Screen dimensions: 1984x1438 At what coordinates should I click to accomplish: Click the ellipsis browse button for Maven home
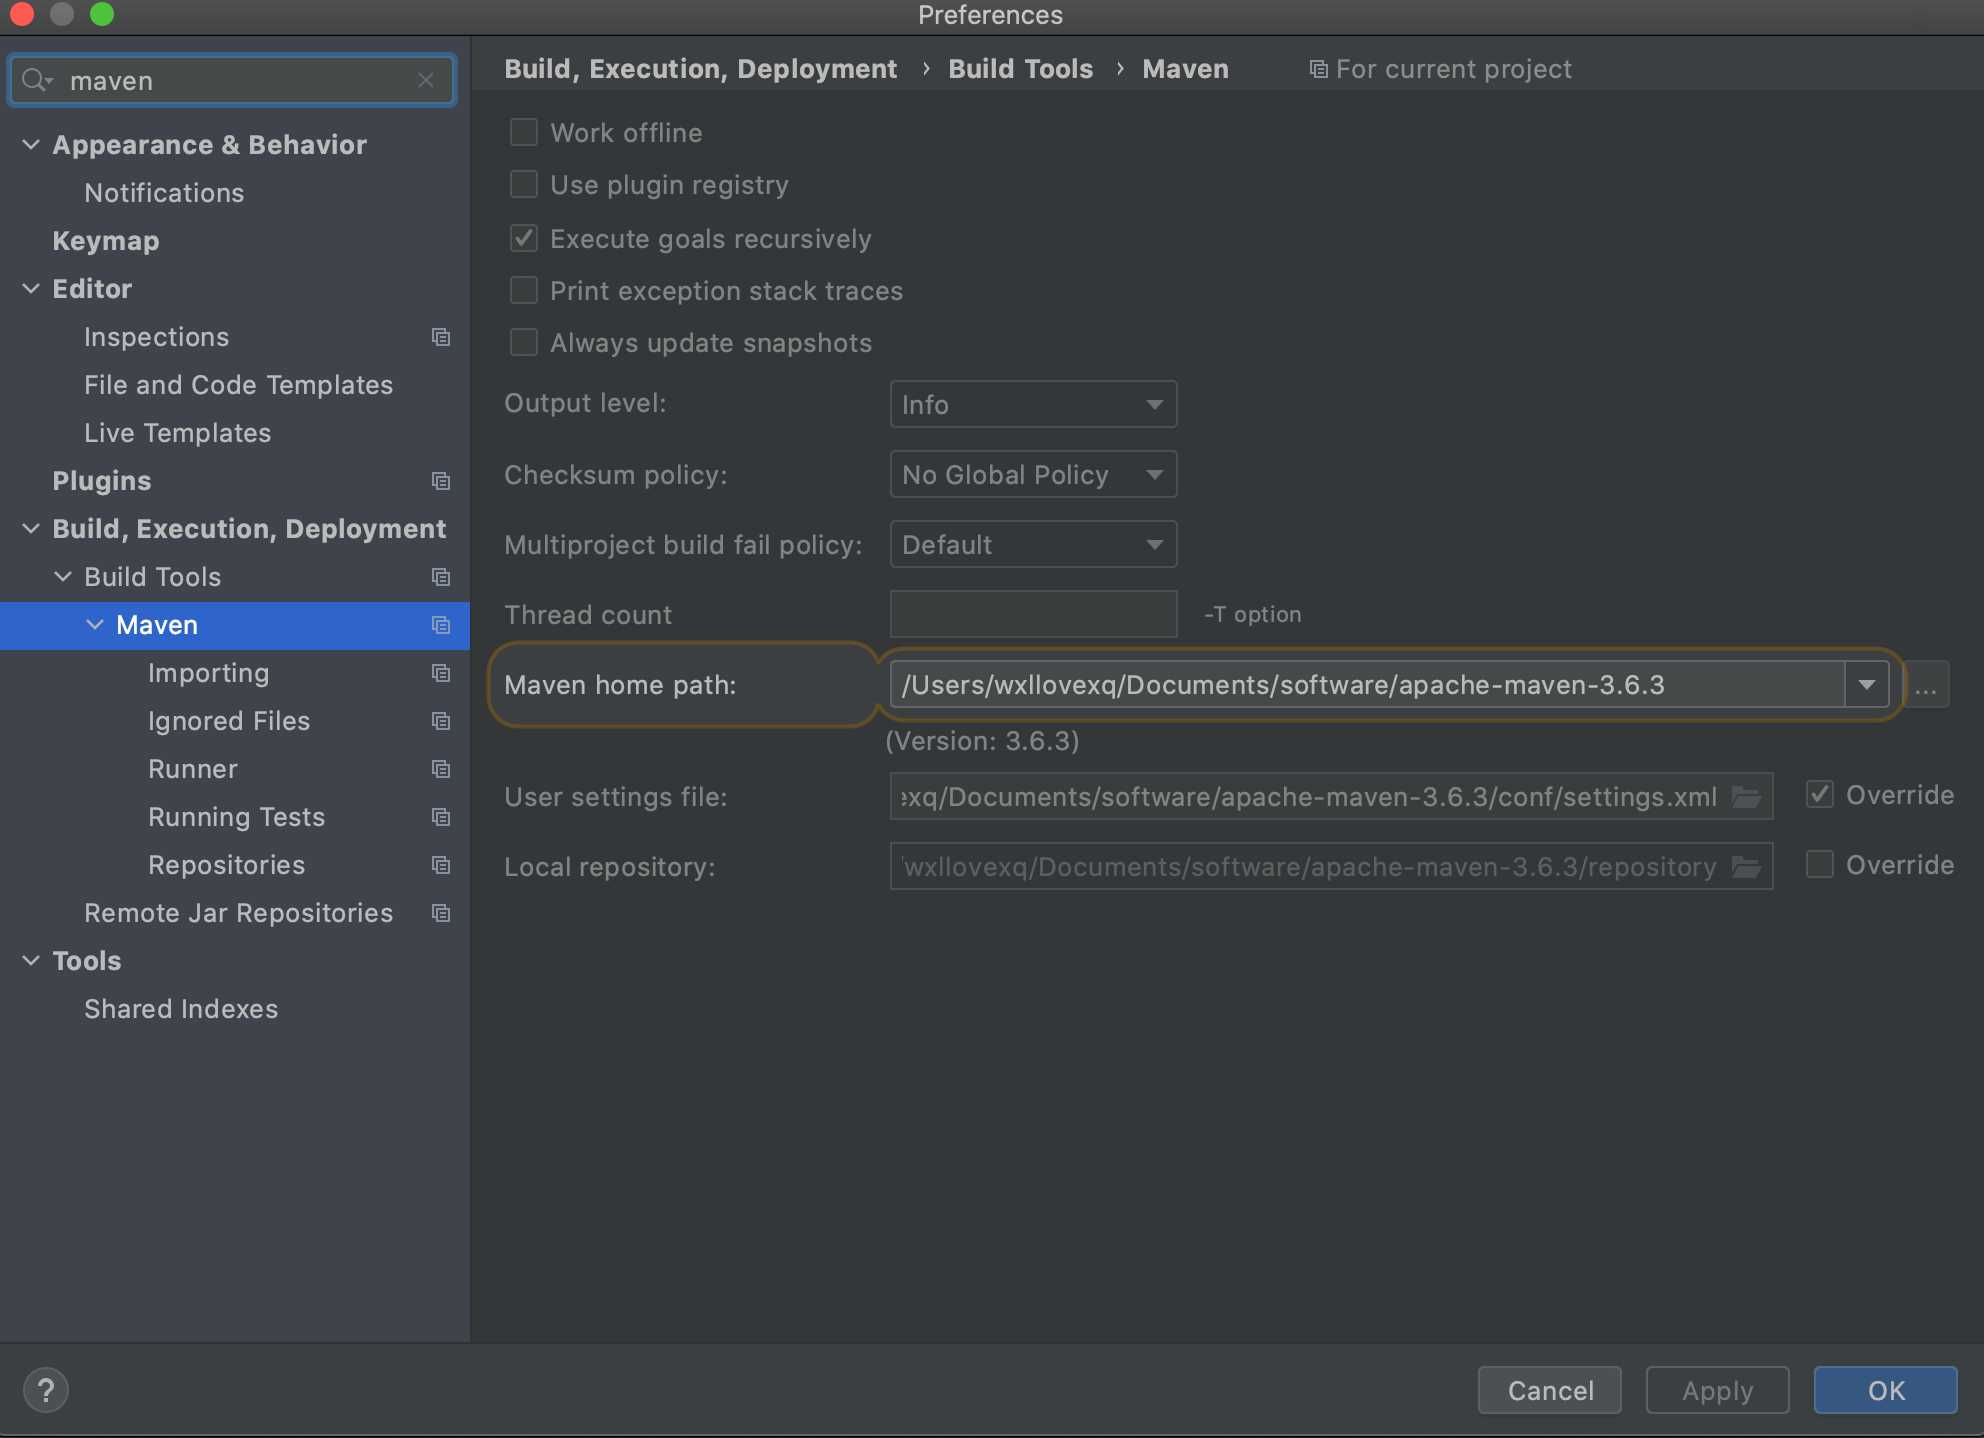click(1926, 686)
